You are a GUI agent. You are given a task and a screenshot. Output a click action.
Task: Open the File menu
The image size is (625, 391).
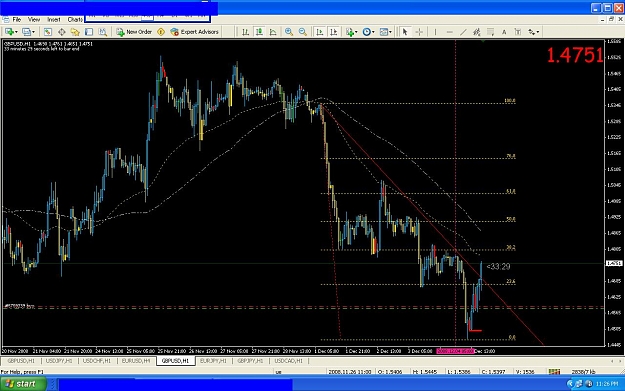tap(17, 20)
